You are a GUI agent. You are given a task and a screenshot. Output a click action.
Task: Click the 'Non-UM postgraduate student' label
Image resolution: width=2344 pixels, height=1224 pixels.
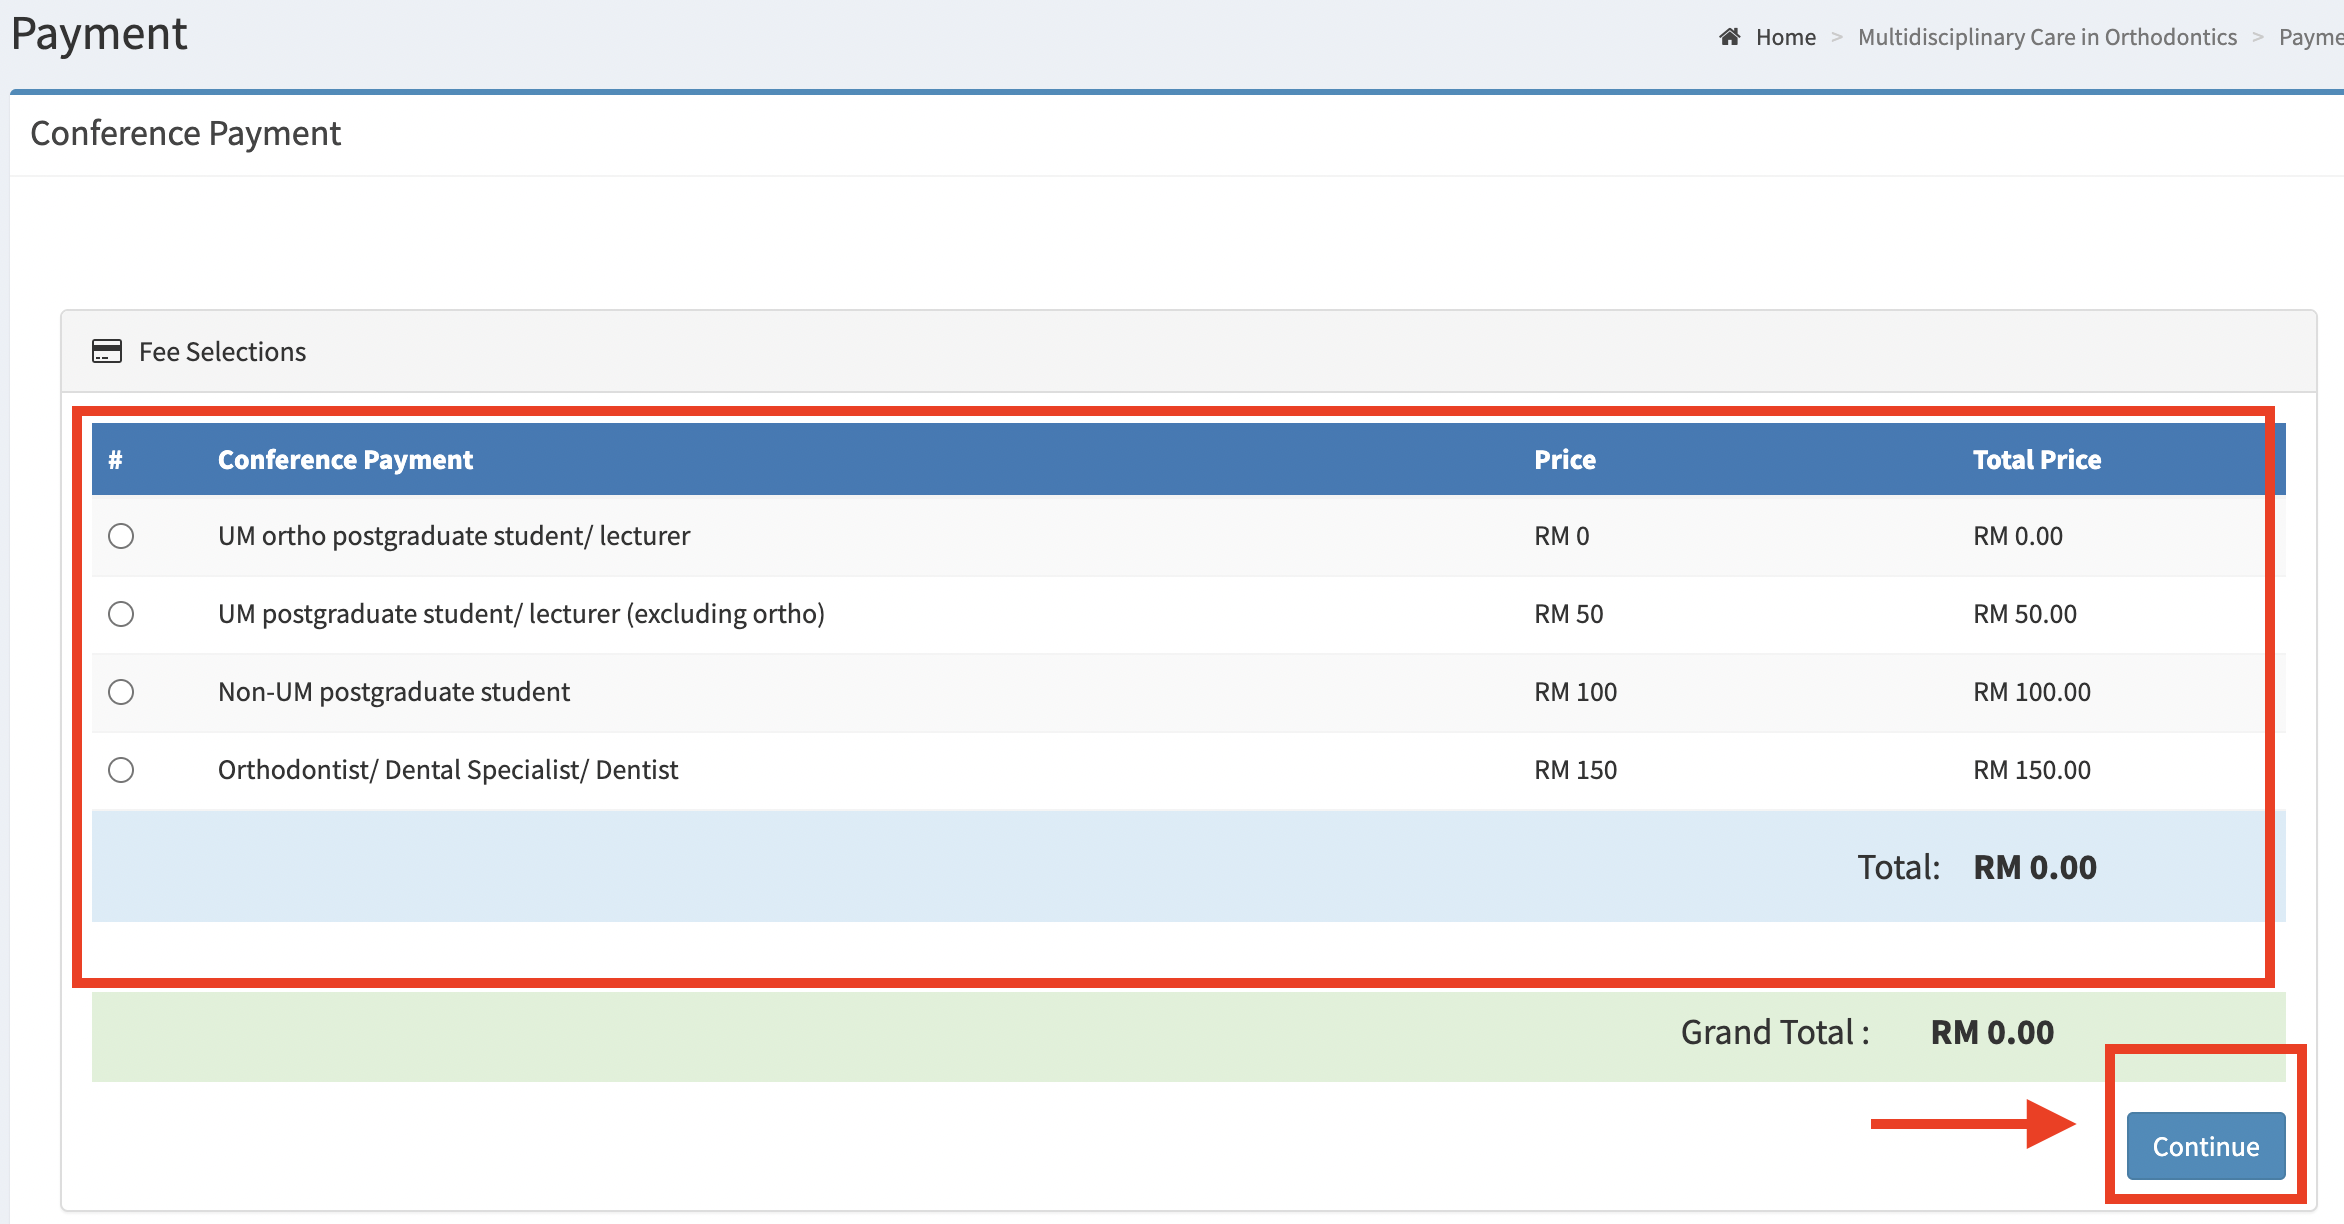394,692
